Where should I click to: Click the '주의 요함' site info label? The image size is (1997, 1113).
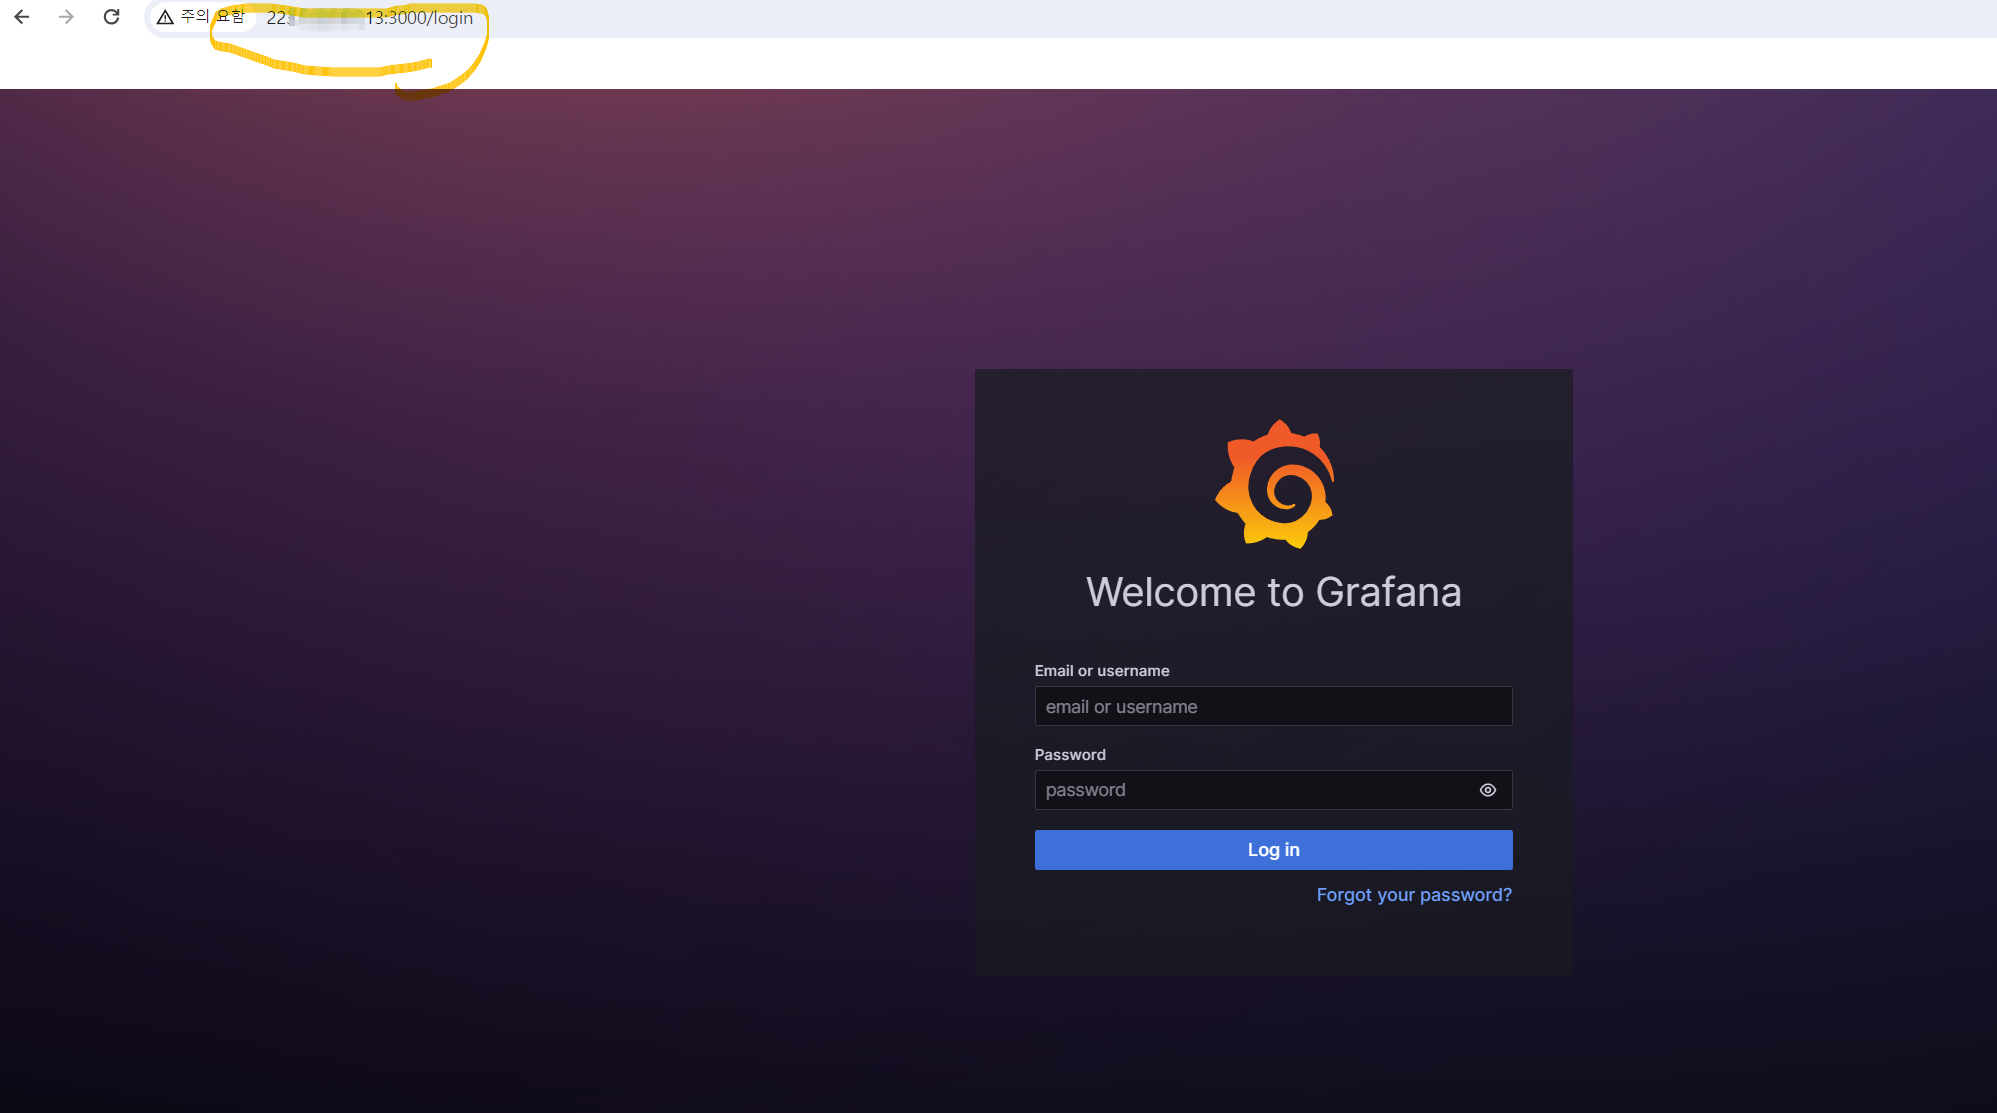212,17
